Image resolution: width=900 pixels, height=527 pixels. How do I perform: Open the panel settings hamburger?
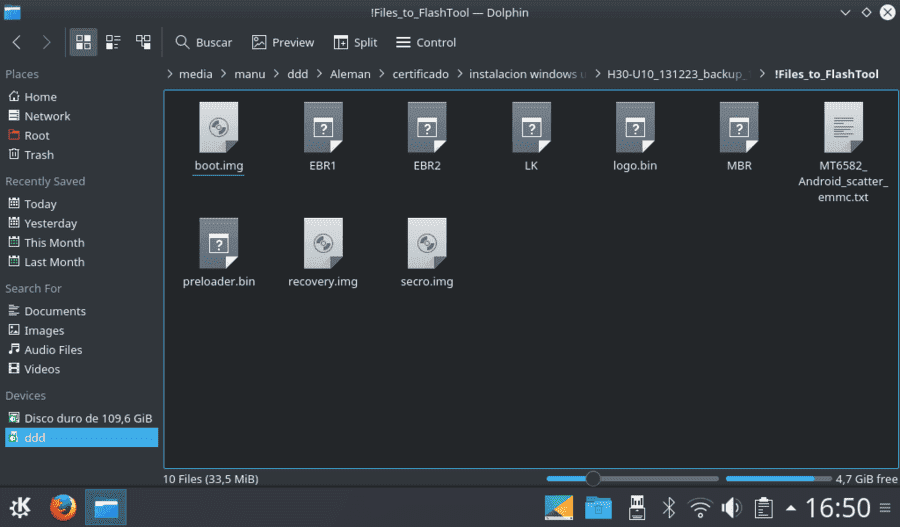[885, 507]
